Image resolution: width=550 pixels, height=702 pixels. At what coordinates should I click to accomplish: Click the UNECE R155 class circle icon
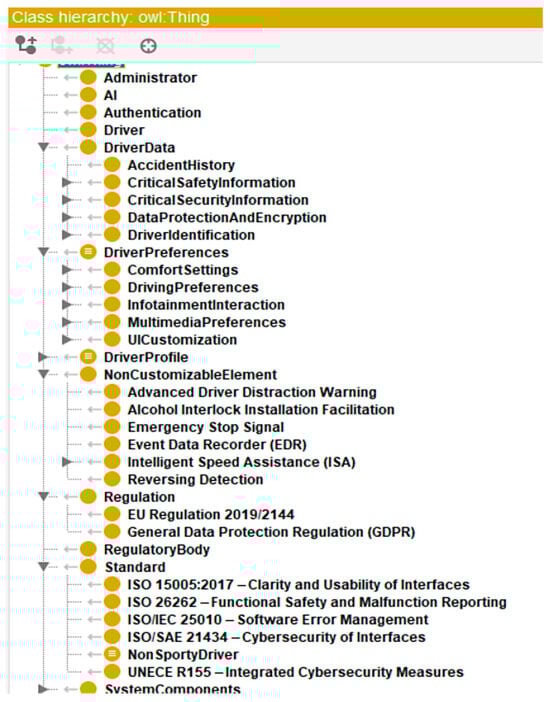point(112,672)
